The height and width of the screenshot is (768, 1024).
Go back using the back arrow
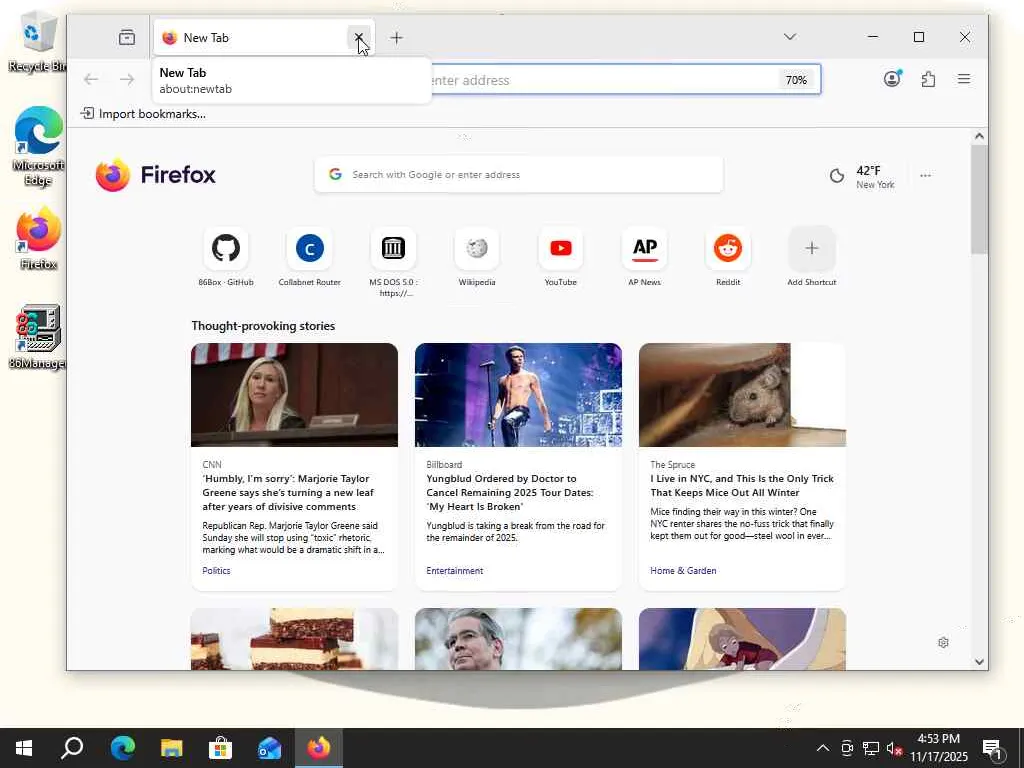(x=91, y=80)
